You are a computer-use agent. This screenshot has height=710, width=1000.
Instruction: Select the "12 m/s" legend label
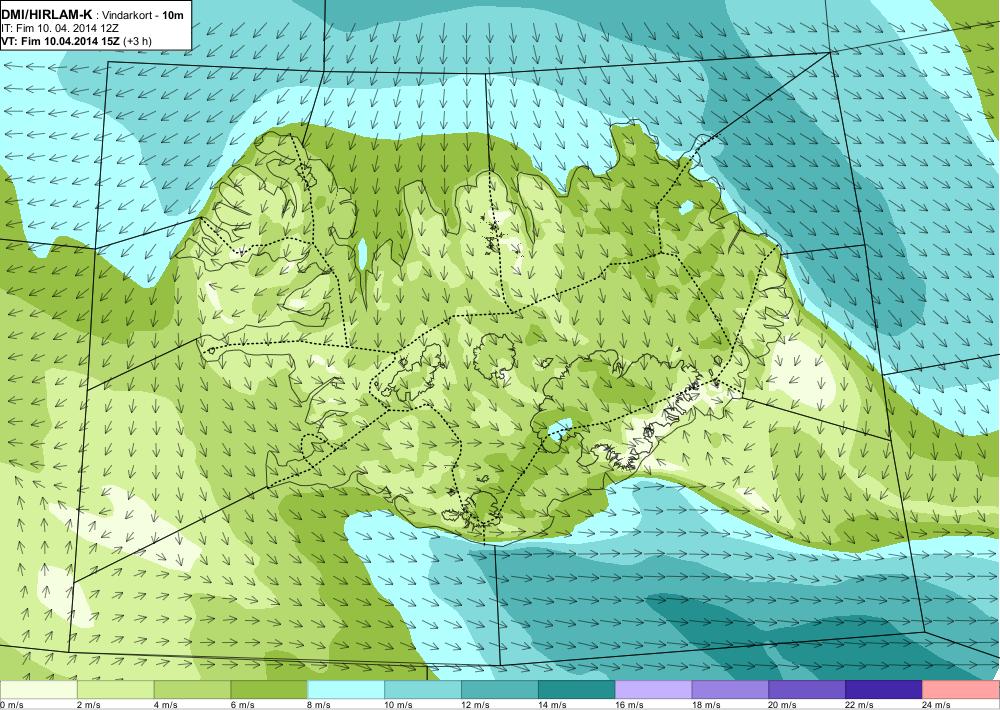tap(476, 705)
